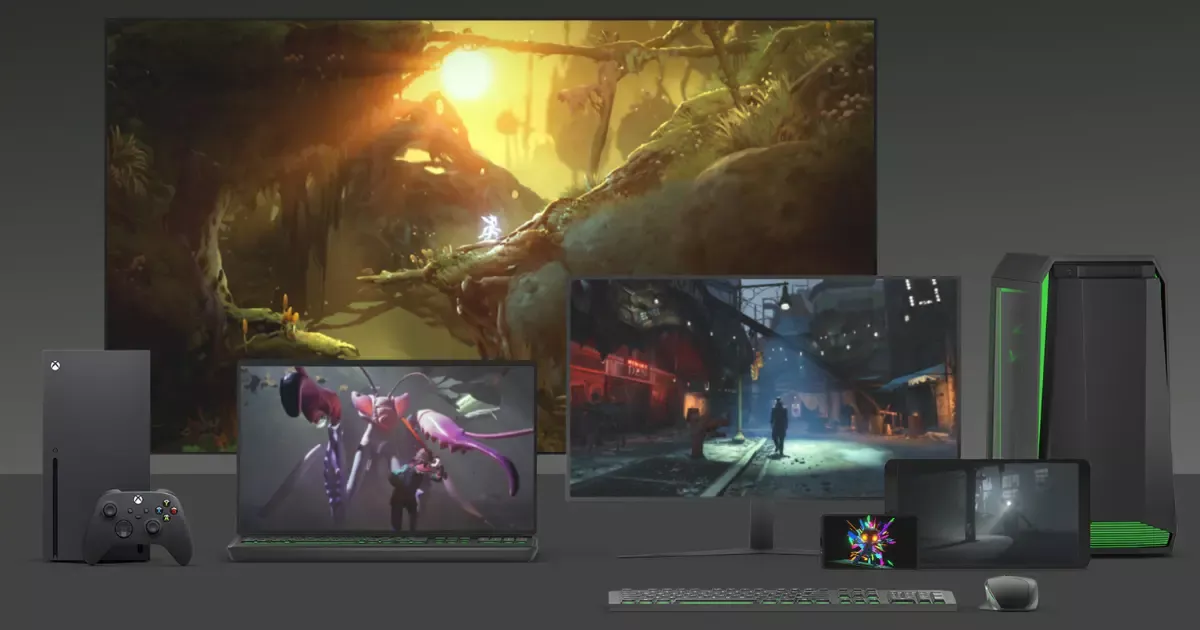Click the controller's View button
The height and width of the screenshot is (630, 1200).
[x=130, y=511]
